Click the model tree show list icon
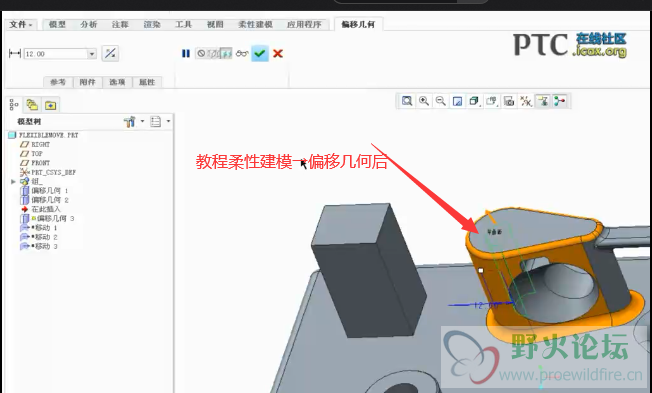 [156, 121]
